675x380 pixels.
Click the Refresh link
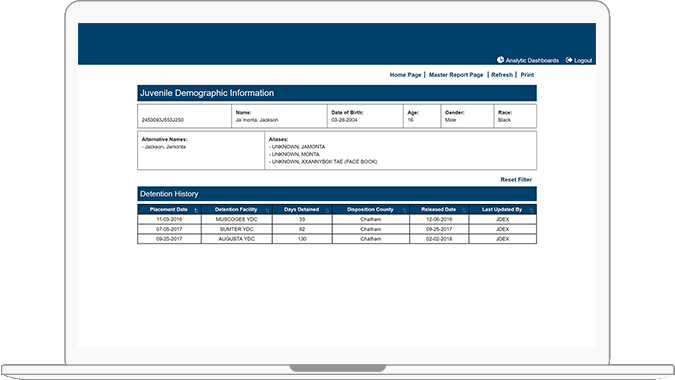[x=502, y=75]
